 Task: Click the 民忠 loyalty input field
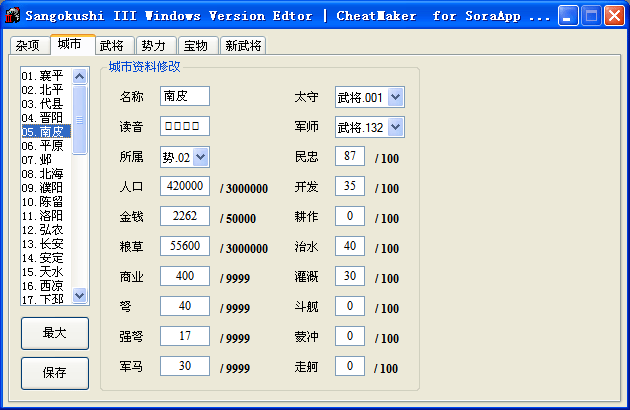(x=350, y=157)
